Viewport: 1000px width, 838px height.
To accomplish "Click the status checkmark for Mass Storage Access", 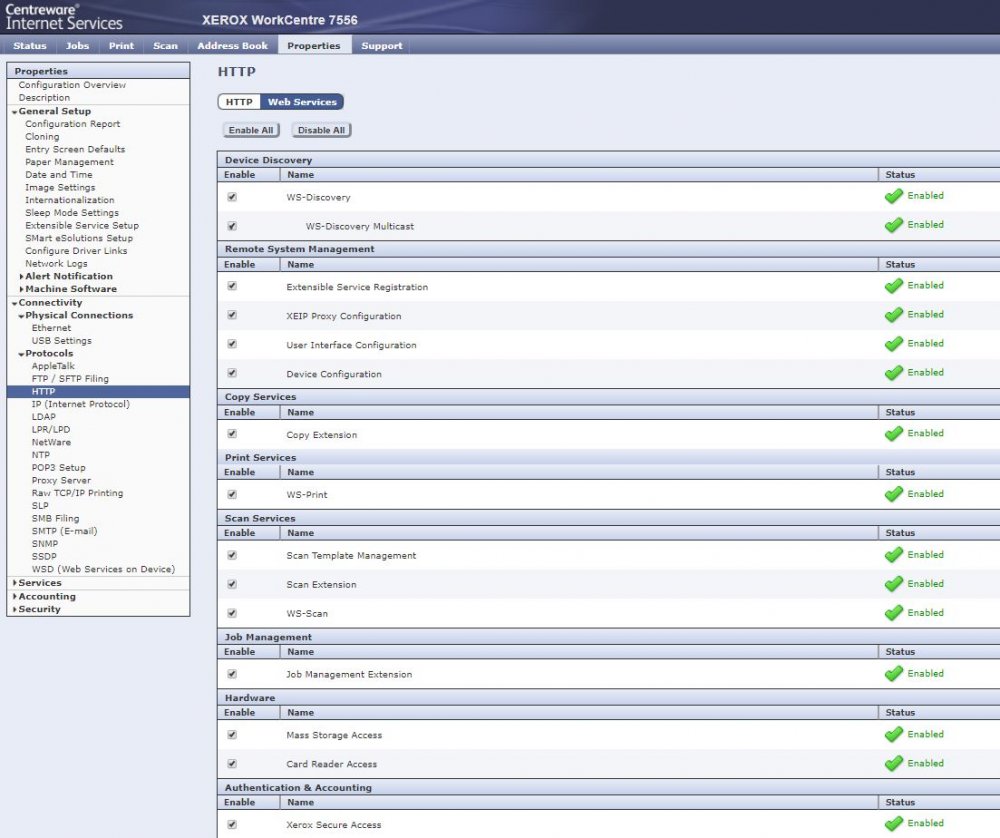I will pos(893,735).
